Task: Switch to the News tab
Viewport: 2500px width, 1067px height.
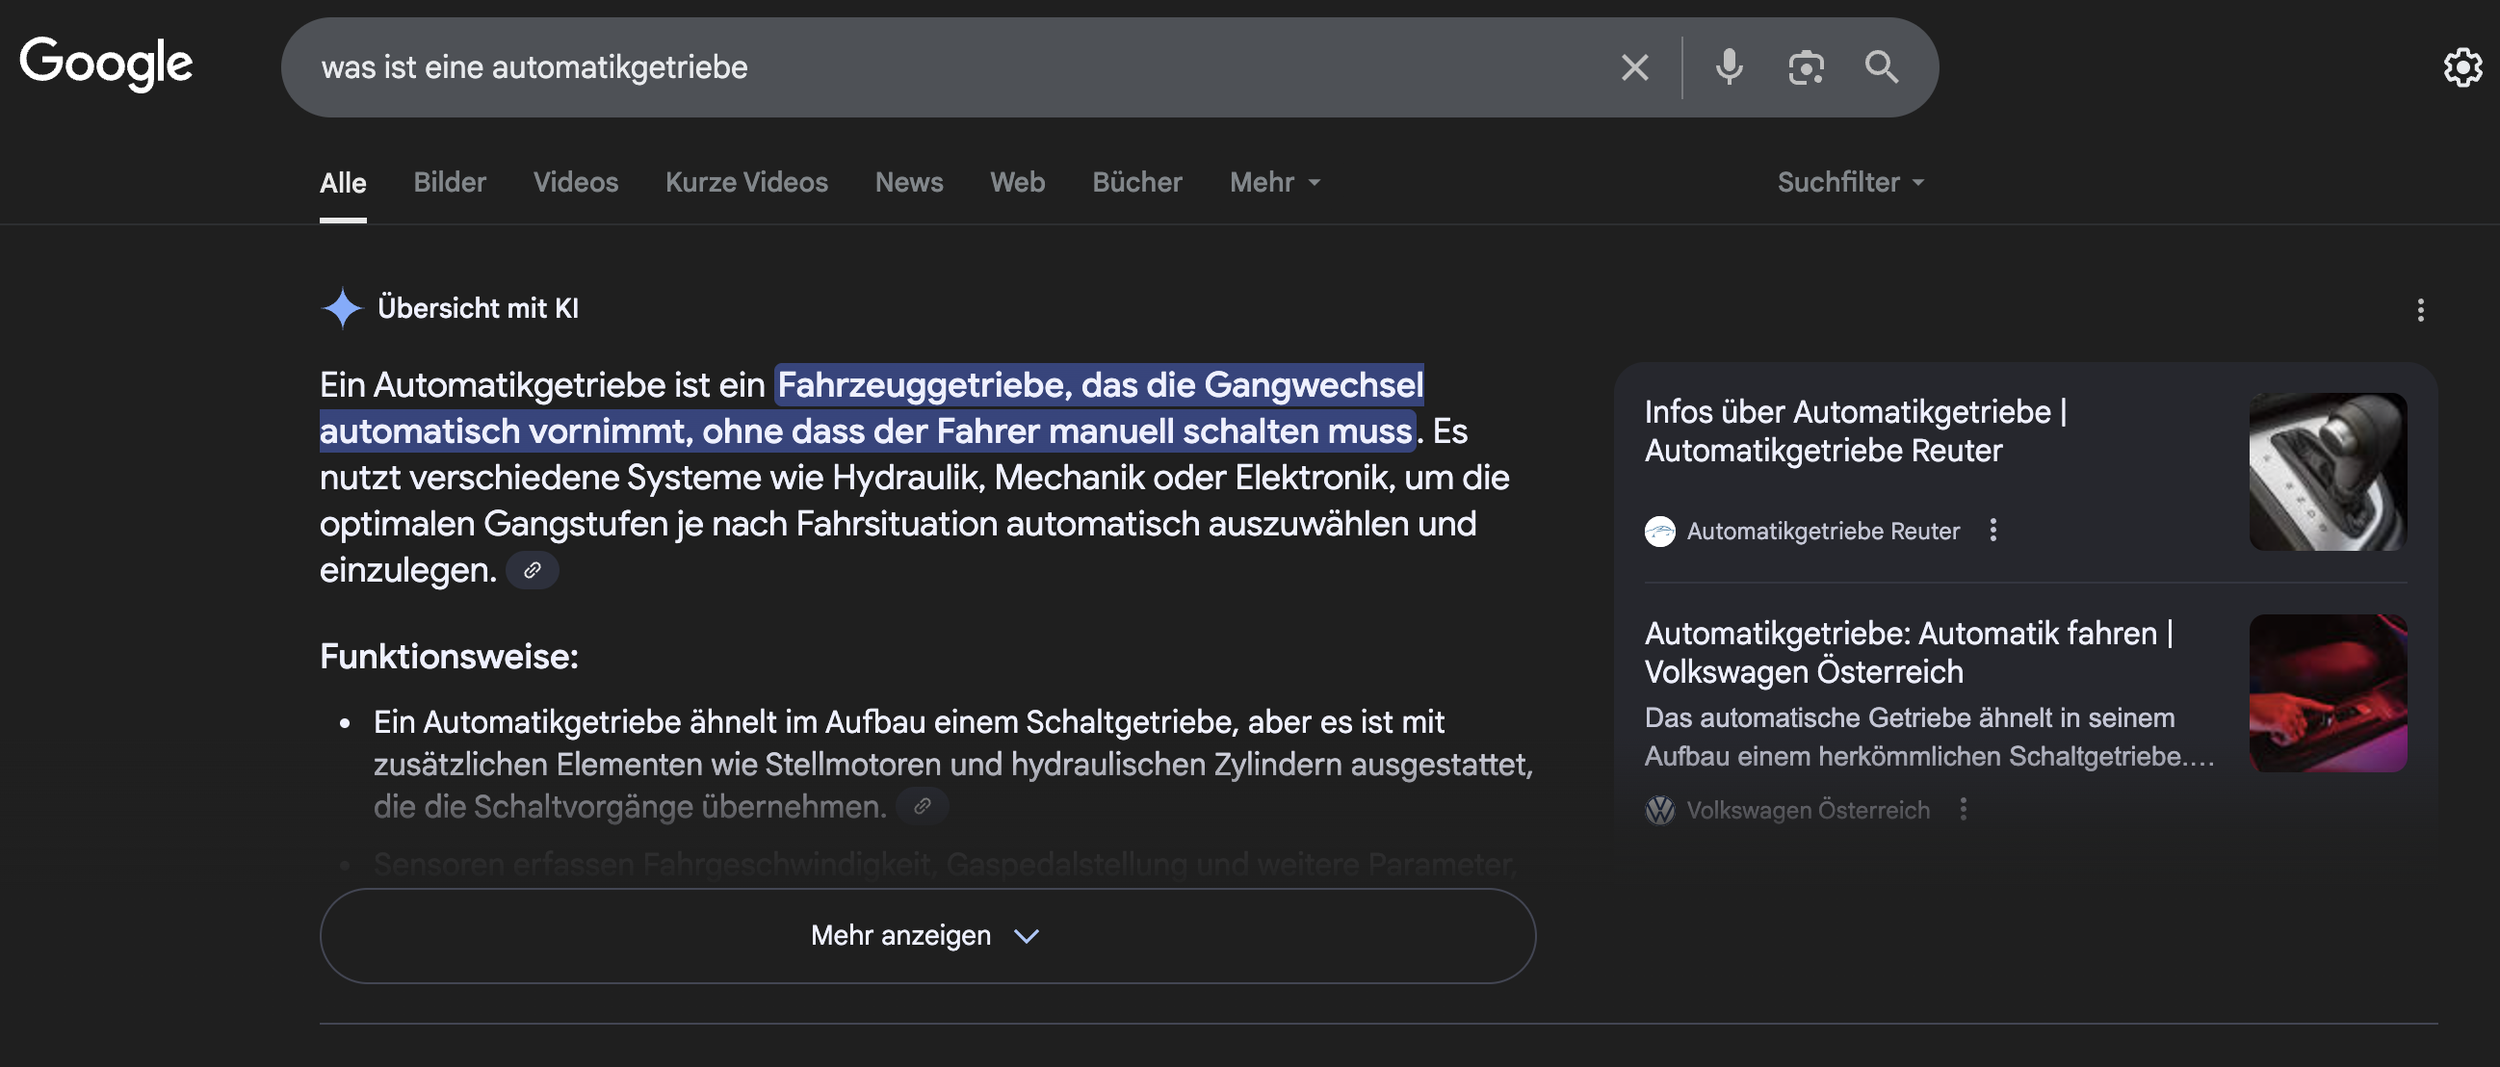Action: tap(909, 182)
